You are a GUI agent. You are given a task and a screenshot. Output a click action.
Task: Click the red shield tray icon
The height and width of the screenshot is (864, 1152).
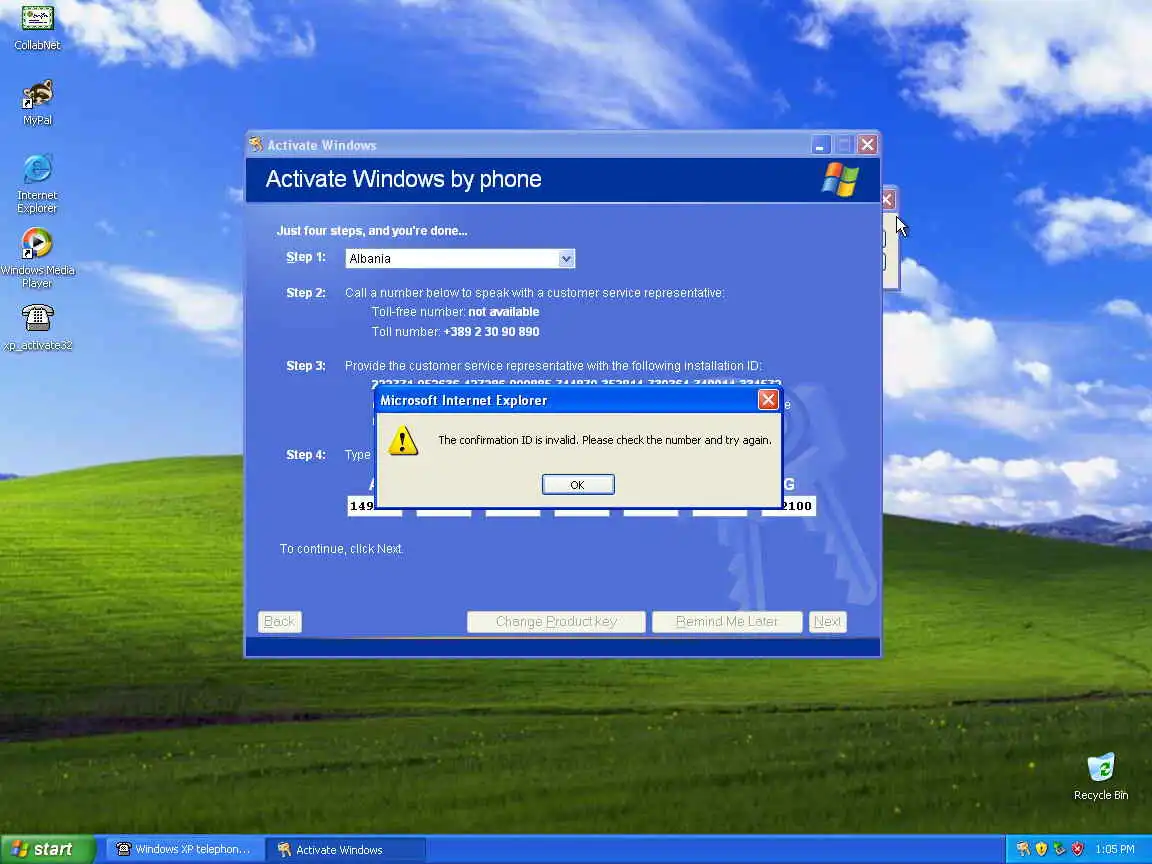1077,849
